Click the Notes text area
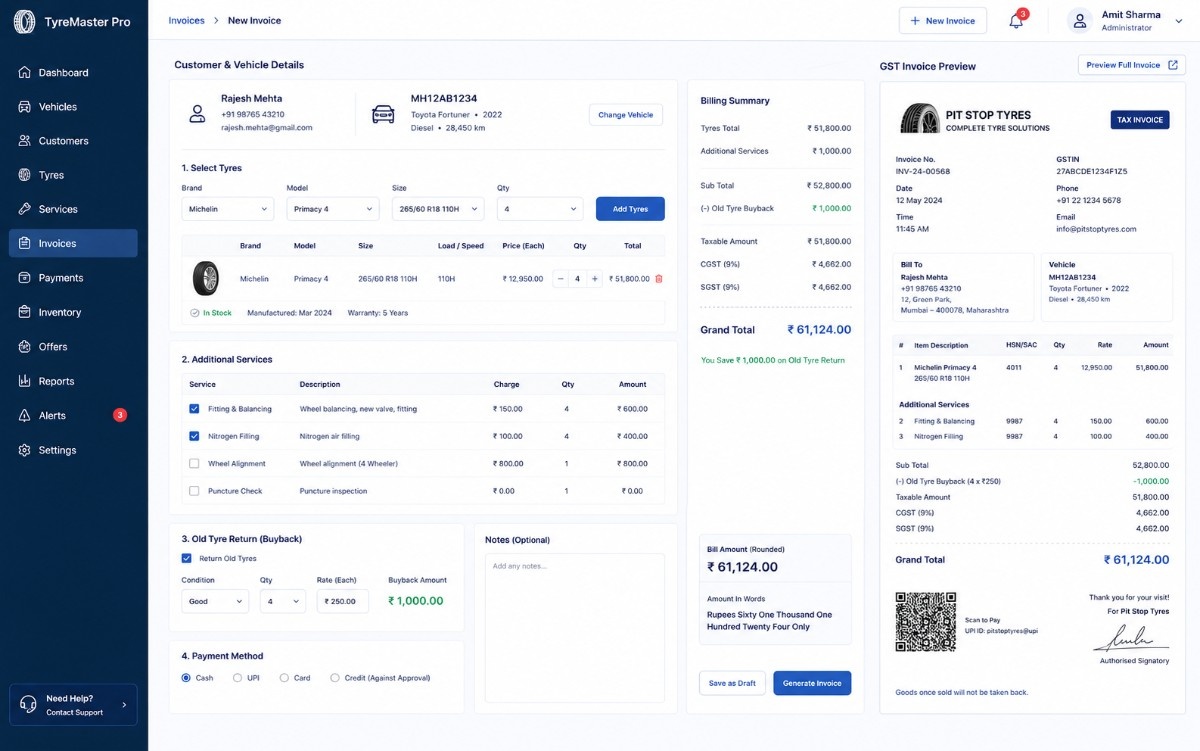The width and height of the screenshot is (1200, 751). (575, 628)
